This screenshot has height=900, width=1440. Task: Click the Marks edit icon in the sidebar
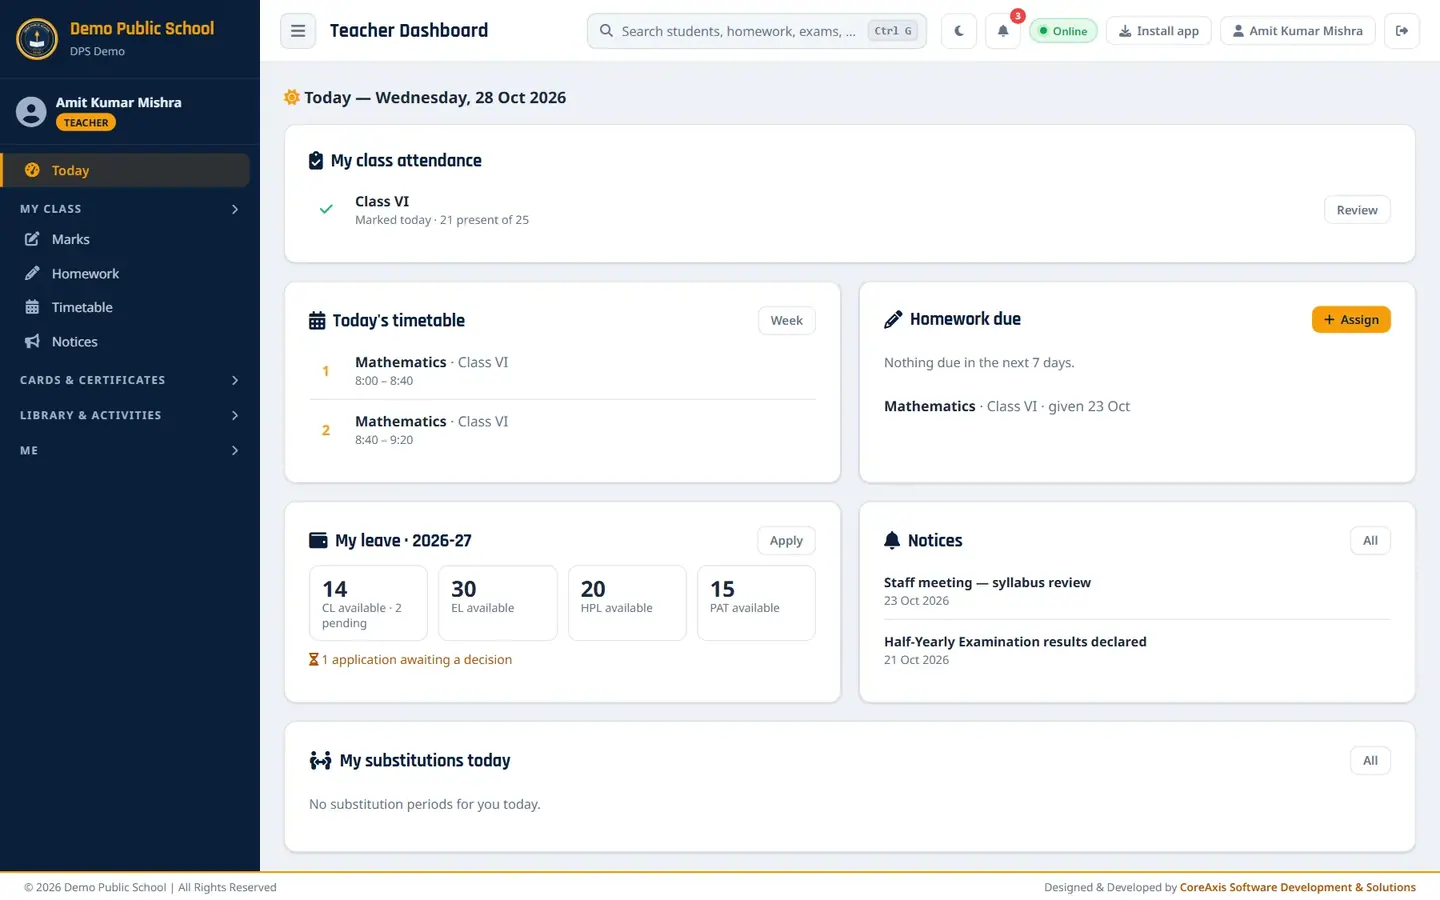pyautogui.click(x=32, y=239)
